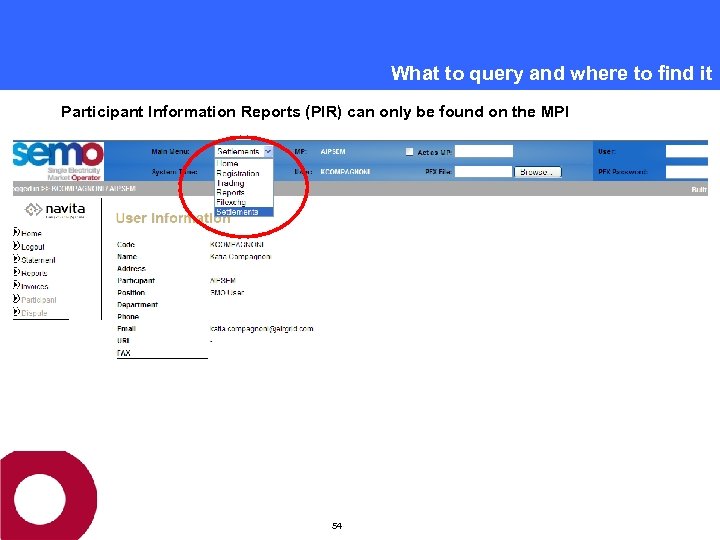Viewport: 720px width, 540px height.
Task: Click the 'FAX' field label
Action: (x=124, y=353)
